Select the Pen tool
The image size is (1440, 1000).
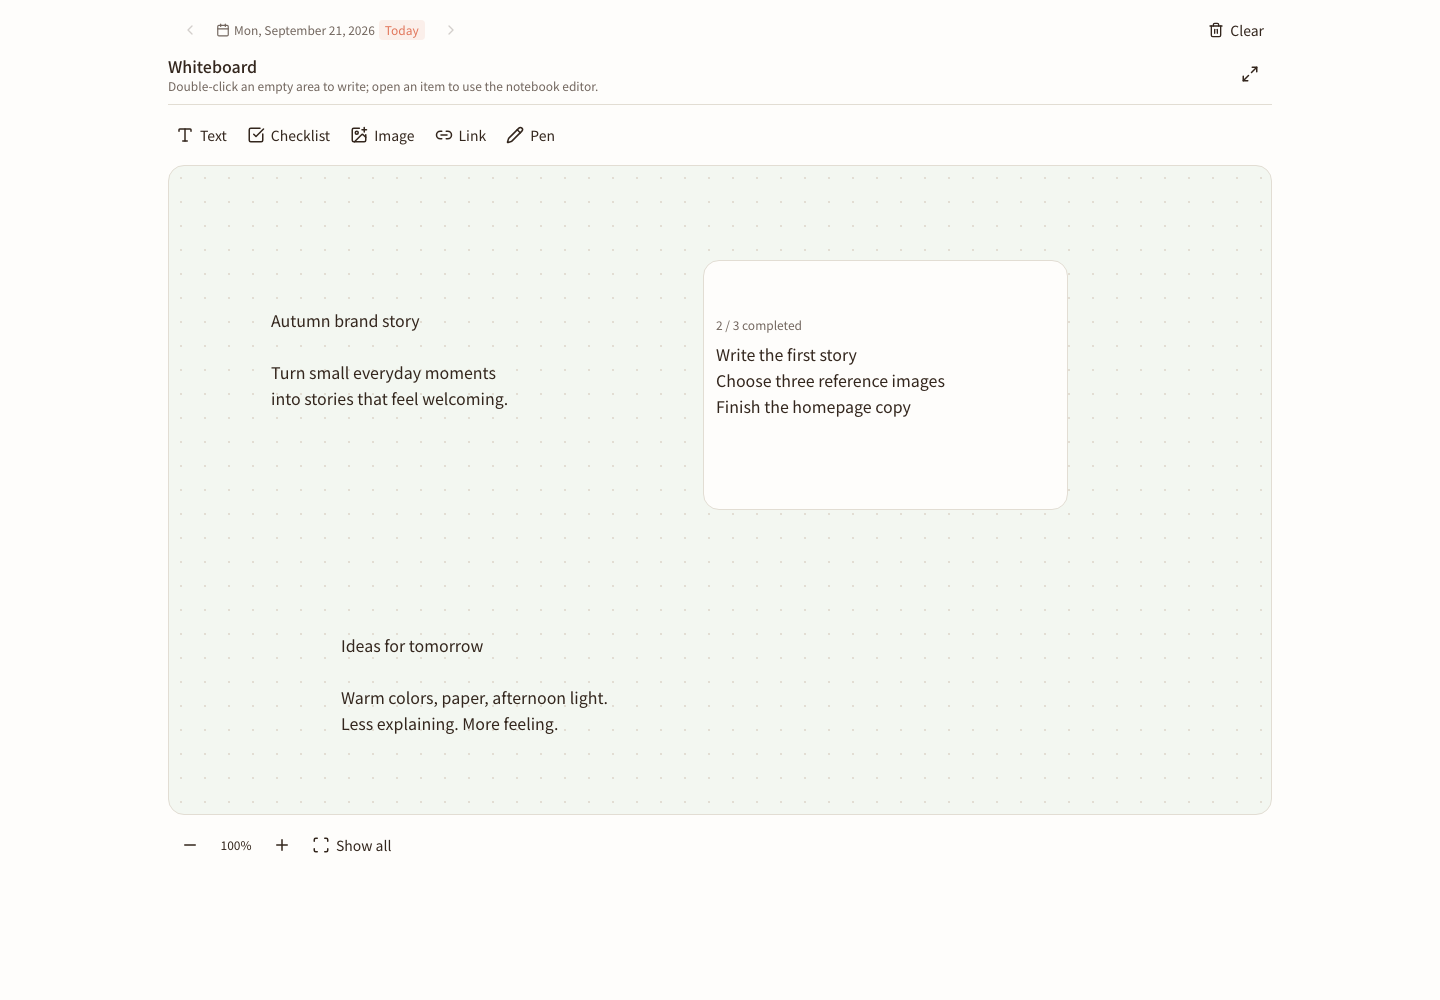click(531, 135)
